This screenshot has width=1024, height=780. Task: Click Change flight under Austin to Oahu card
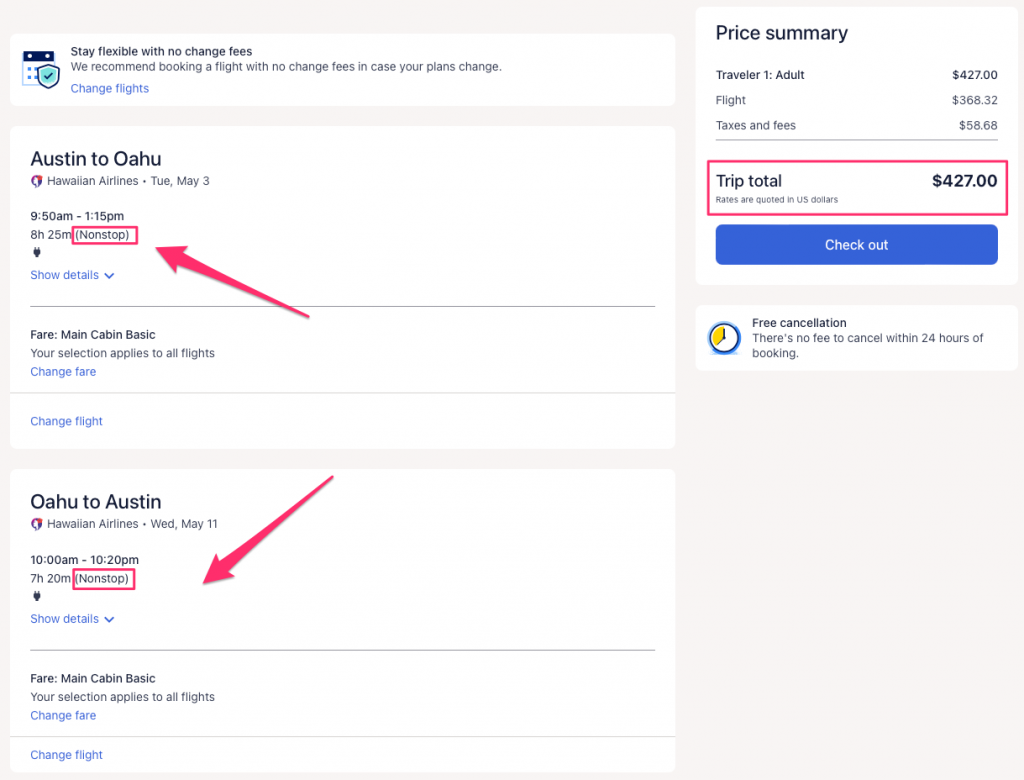[66, 421]
